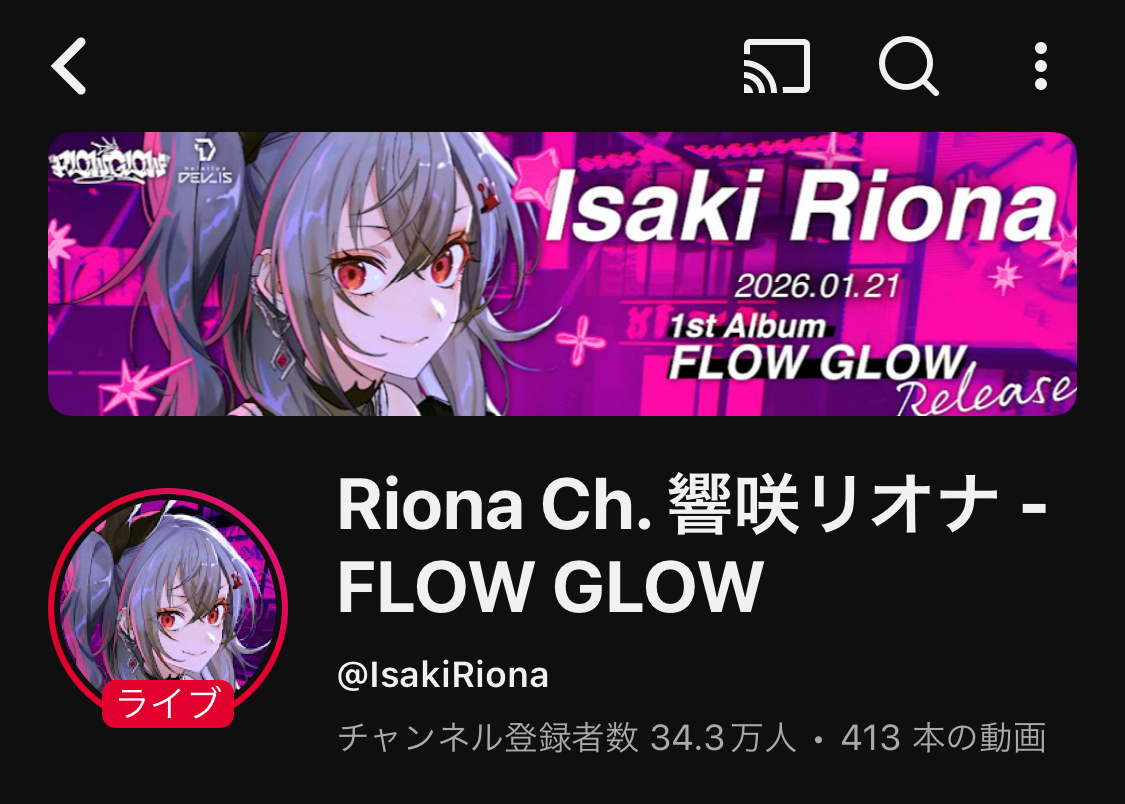The height and width of the screenshot is (804, 1125).
Task: Tap the チャンネル登録者数 label
Action: point(488,737)
